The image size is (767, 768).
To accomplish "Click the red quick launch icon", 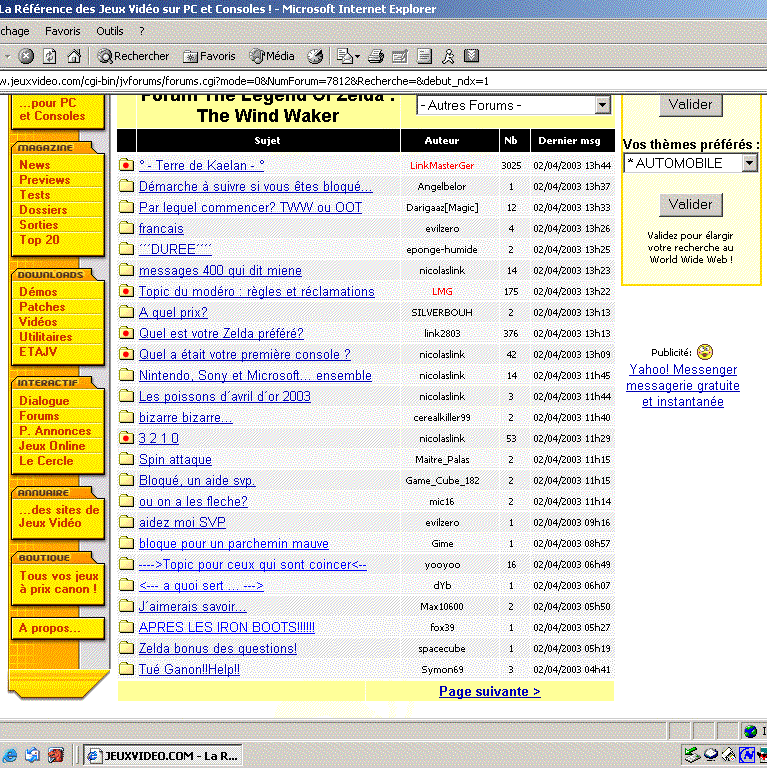I will (x=55, y=755).
